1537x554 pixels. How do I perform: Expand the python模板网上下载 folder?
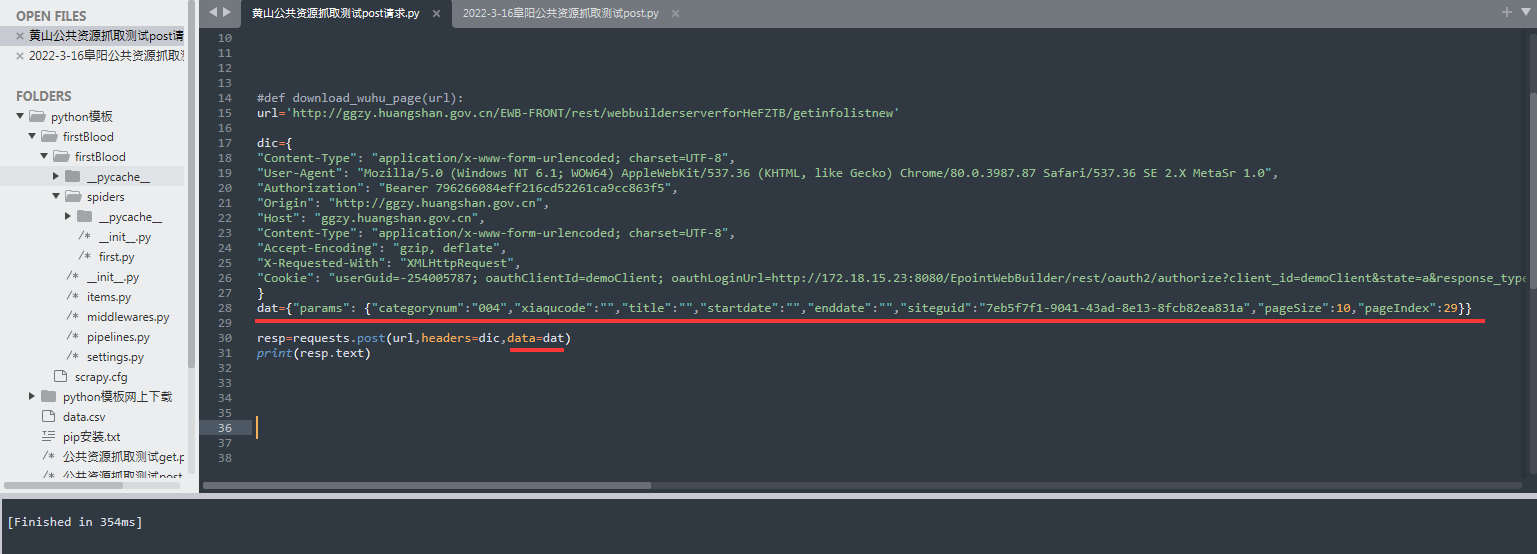33,397
